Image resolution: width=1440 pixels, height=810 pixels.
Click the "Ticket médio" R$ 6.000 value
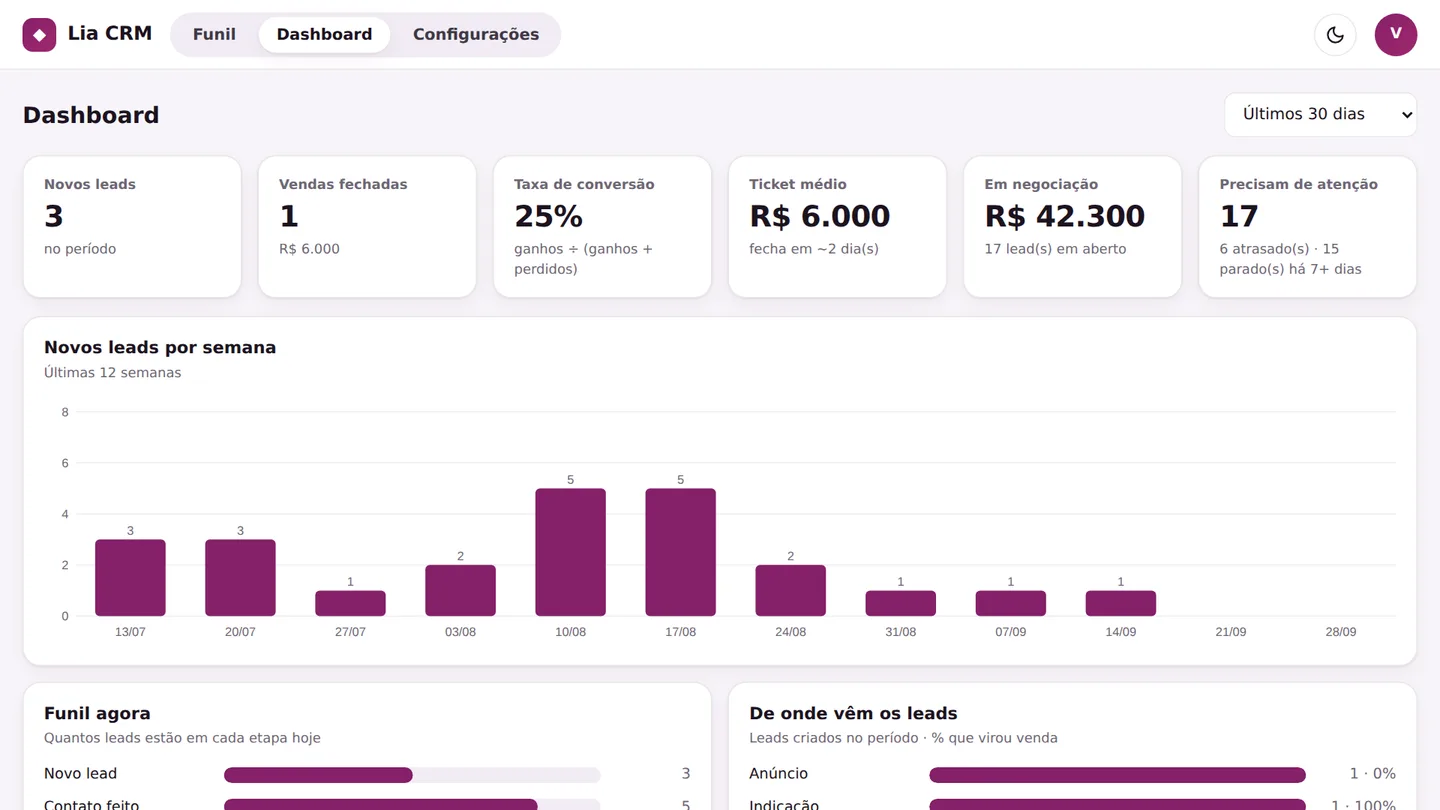tap(820, 216)
